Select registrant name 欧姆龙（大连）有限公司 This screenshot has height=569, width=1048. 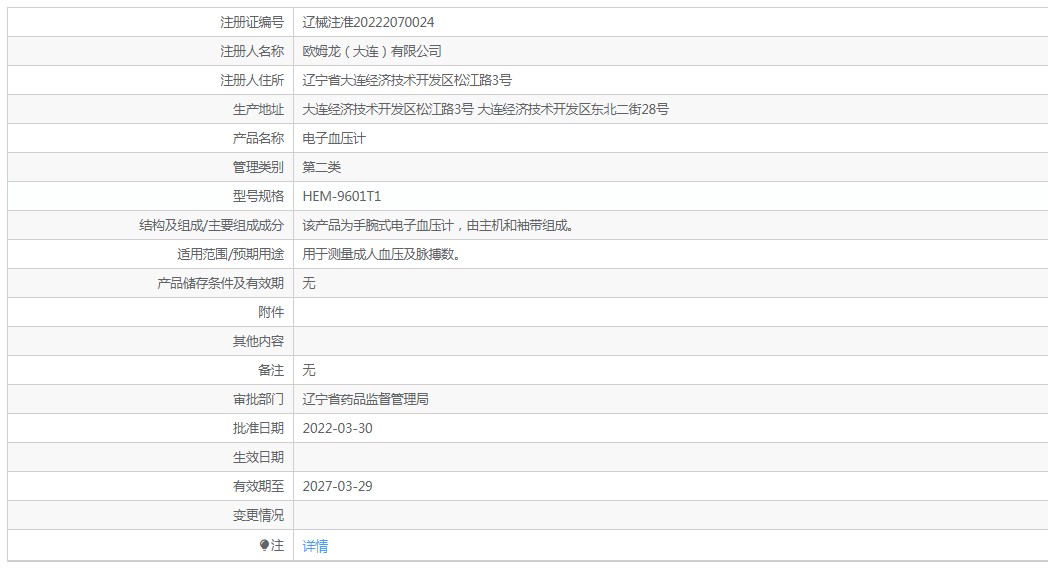tap(372, 51)
